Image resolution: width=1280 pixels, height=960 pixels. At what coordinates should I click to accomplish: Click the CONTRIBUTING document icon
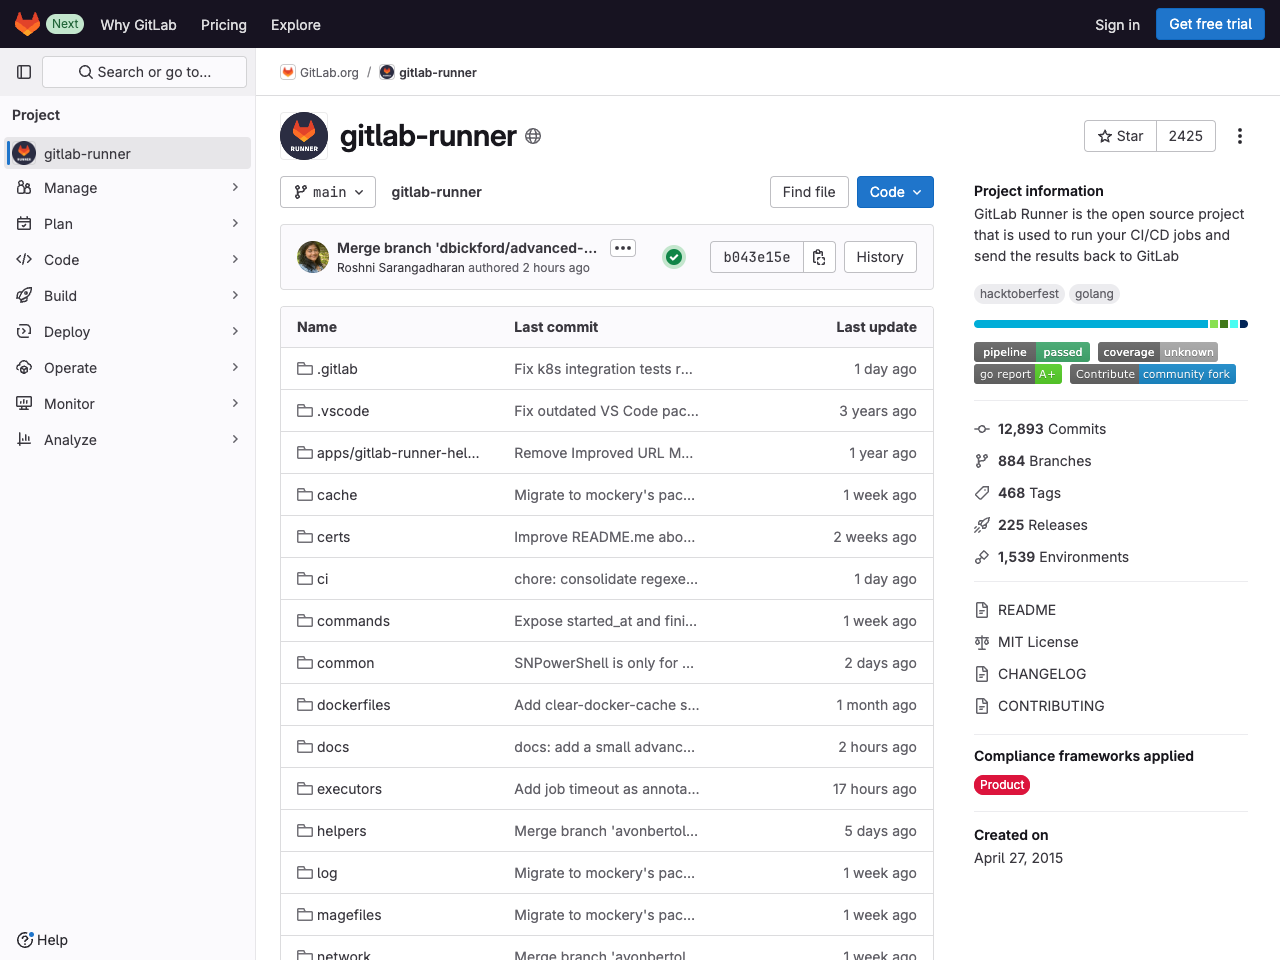[982, 706]
